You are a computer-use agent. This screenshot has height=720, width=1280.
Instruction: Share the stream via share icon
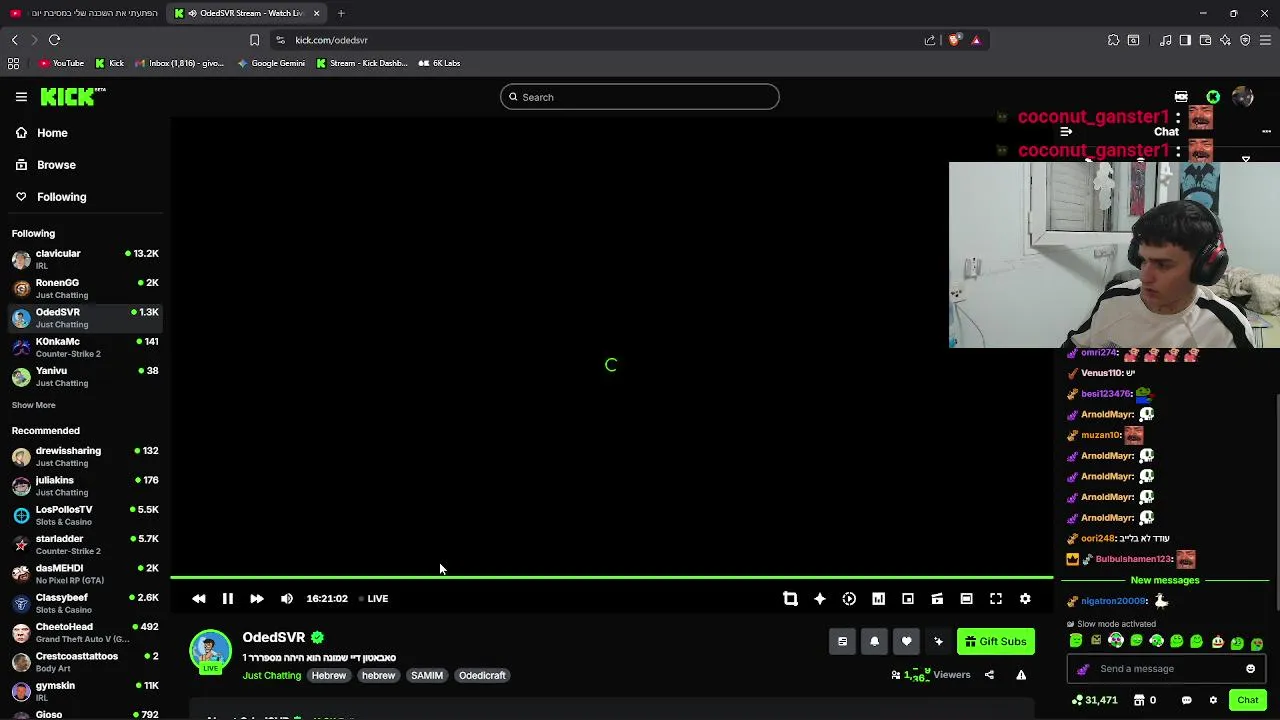(989, 675)
